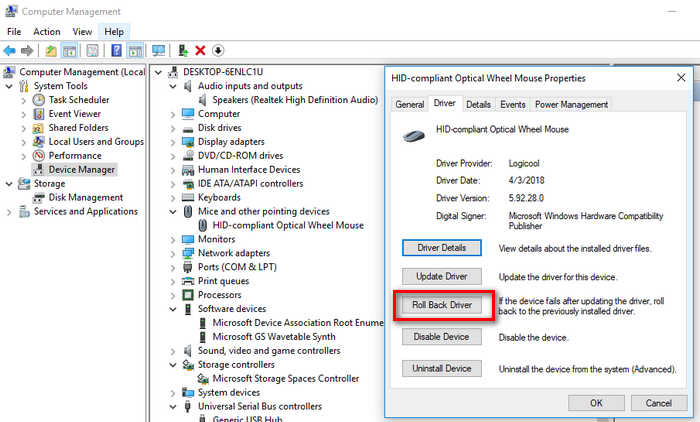Screen dimensions: 700x422
Task: Click the Back arrow toolbar icon
Action: (x=9, y=50)
